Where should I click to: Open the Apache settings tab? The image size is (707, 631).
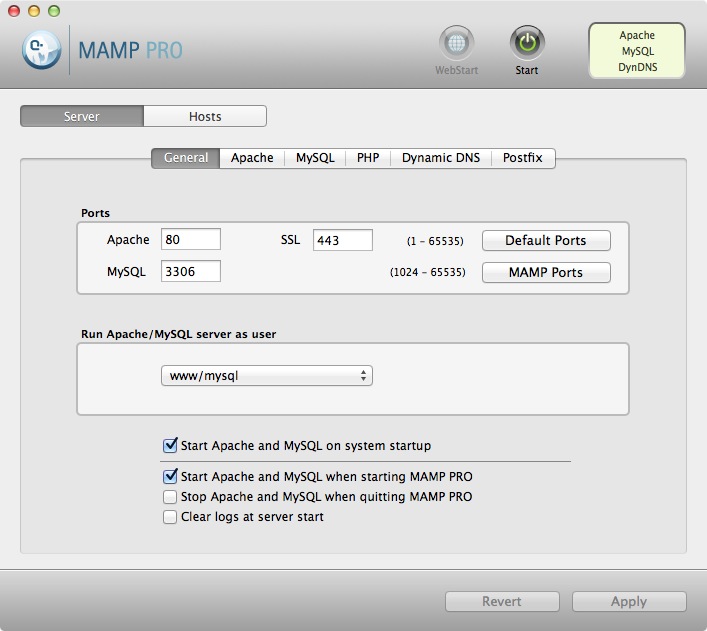(252, 158)
